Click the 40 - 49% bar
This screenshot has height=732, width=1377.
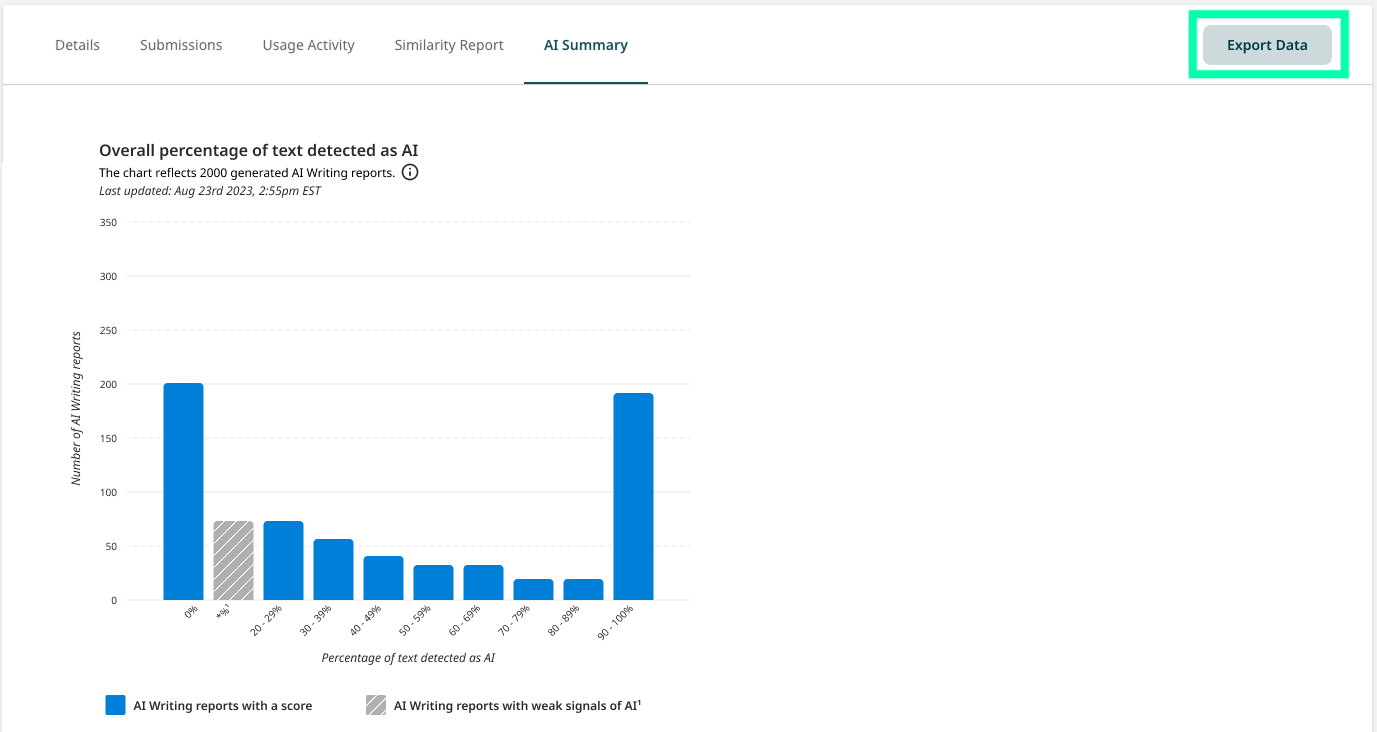(384, 578)
